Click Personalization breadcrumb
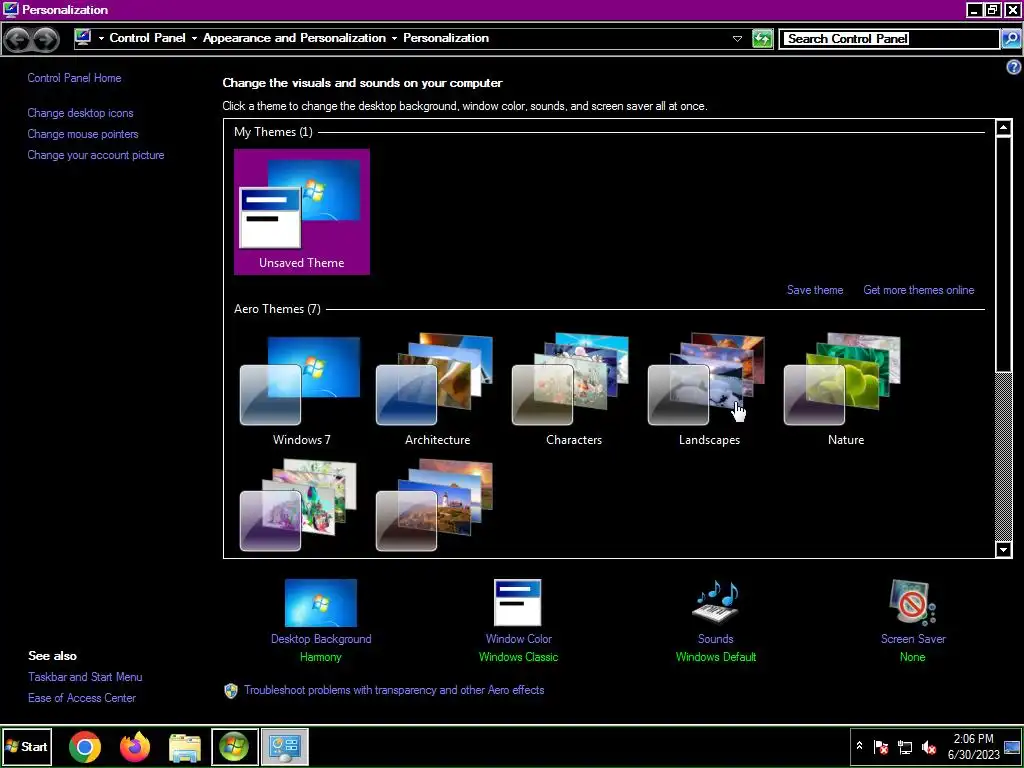The height and width of the screenshot is (768, 1024). click(x=446, y=38)
